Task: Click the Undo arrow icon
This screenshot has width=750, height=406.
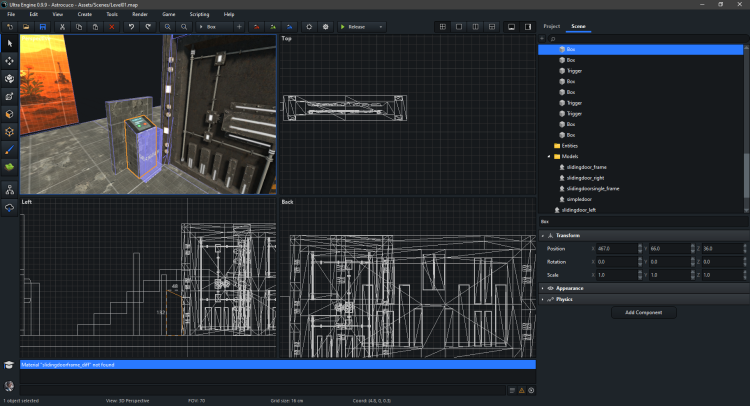Action: [132, 26]
